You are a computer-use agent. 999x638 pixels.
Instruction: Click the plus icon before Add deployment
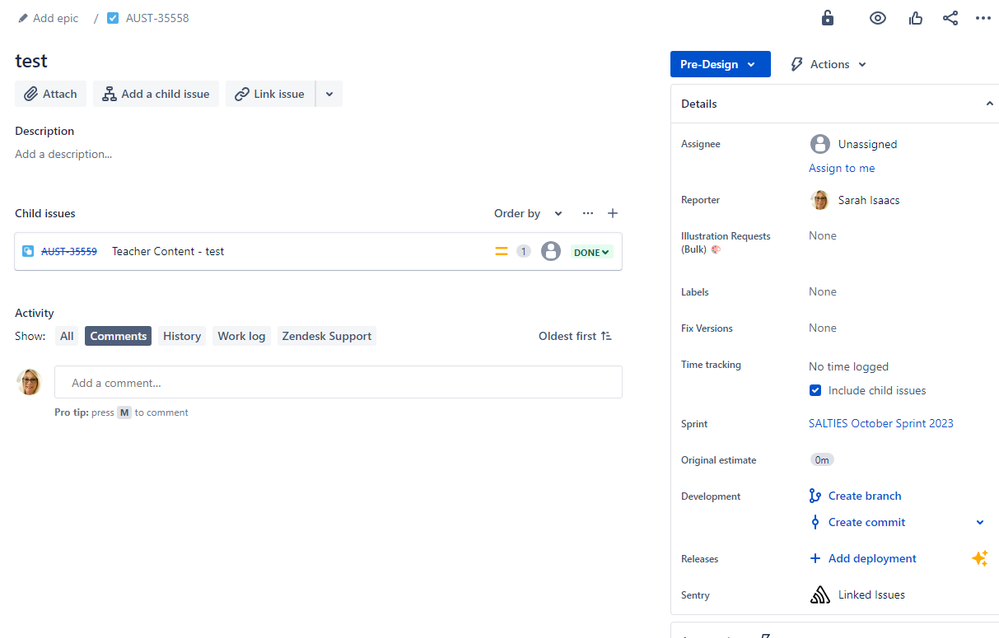pyautogui.click(x=815, y=558)
